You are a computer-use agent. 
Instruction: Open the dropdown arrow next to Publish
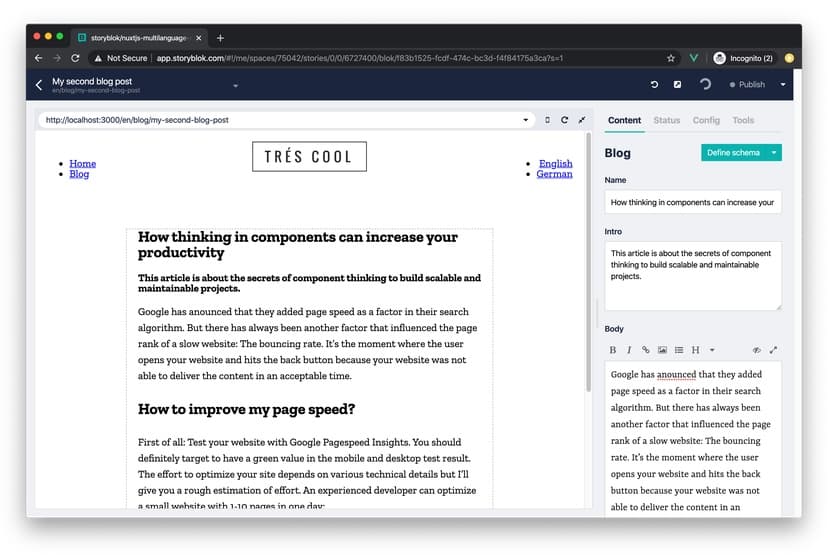click(x=783, y=85)
